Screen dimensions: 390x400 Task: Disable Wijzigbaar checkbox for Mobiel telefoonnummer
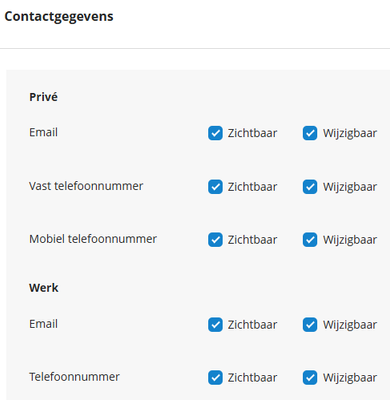(310, 240)
